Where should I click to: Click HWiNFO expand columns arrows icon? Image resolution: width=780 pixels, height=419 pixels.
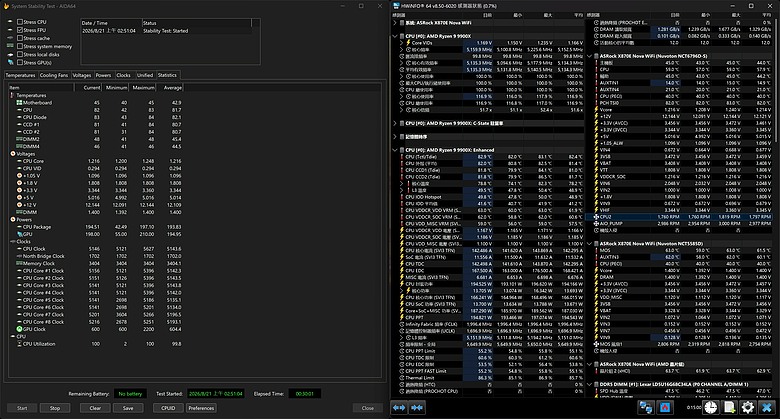point(399,408)
